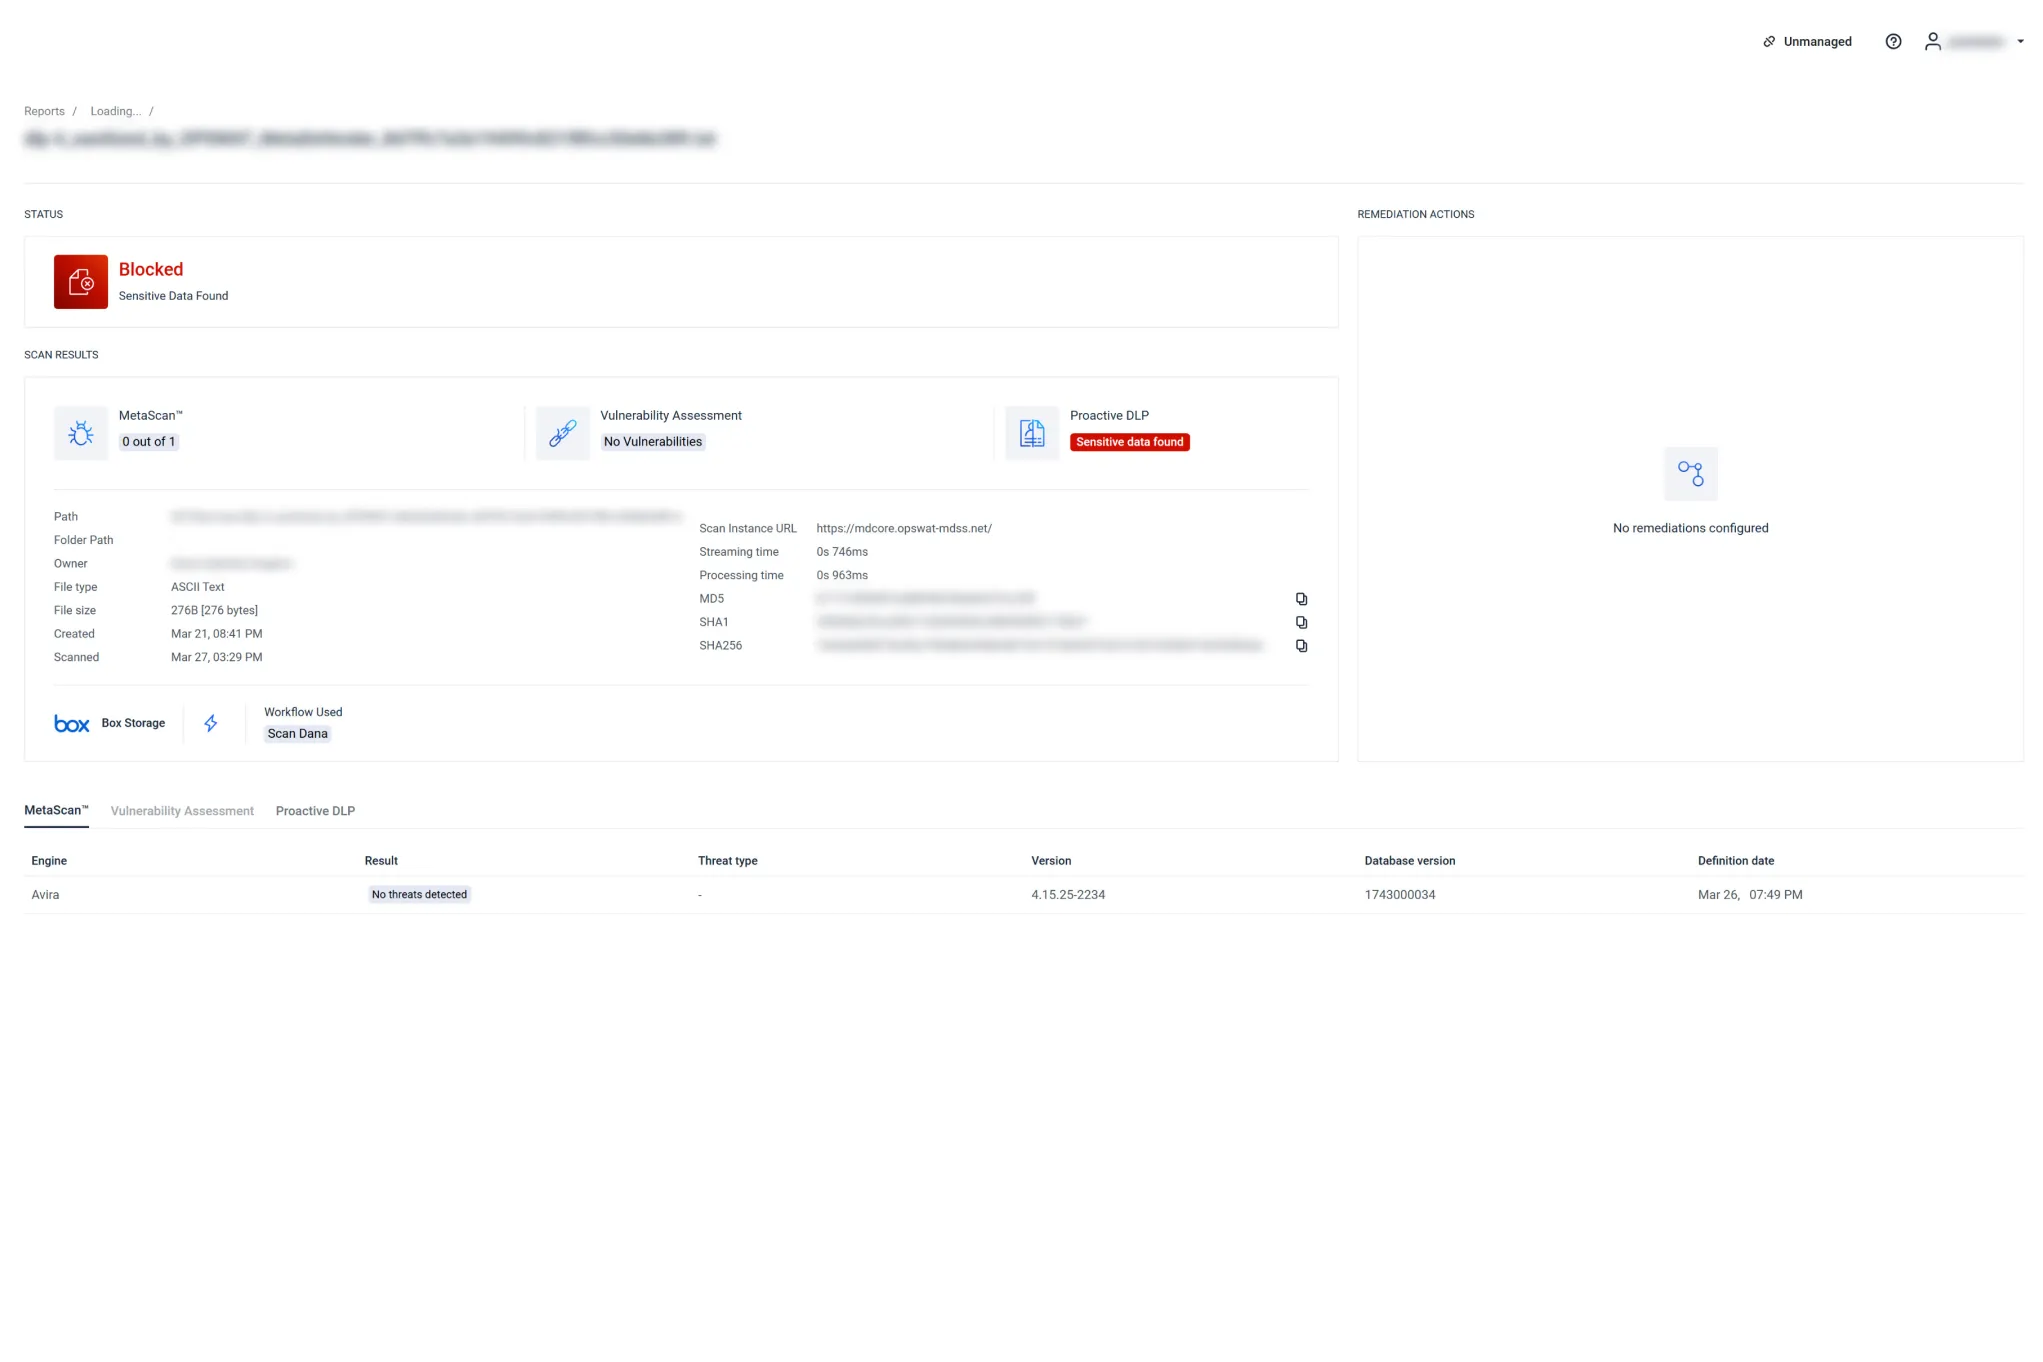Click the workflow lightning bolt icon

click(211, 723)
